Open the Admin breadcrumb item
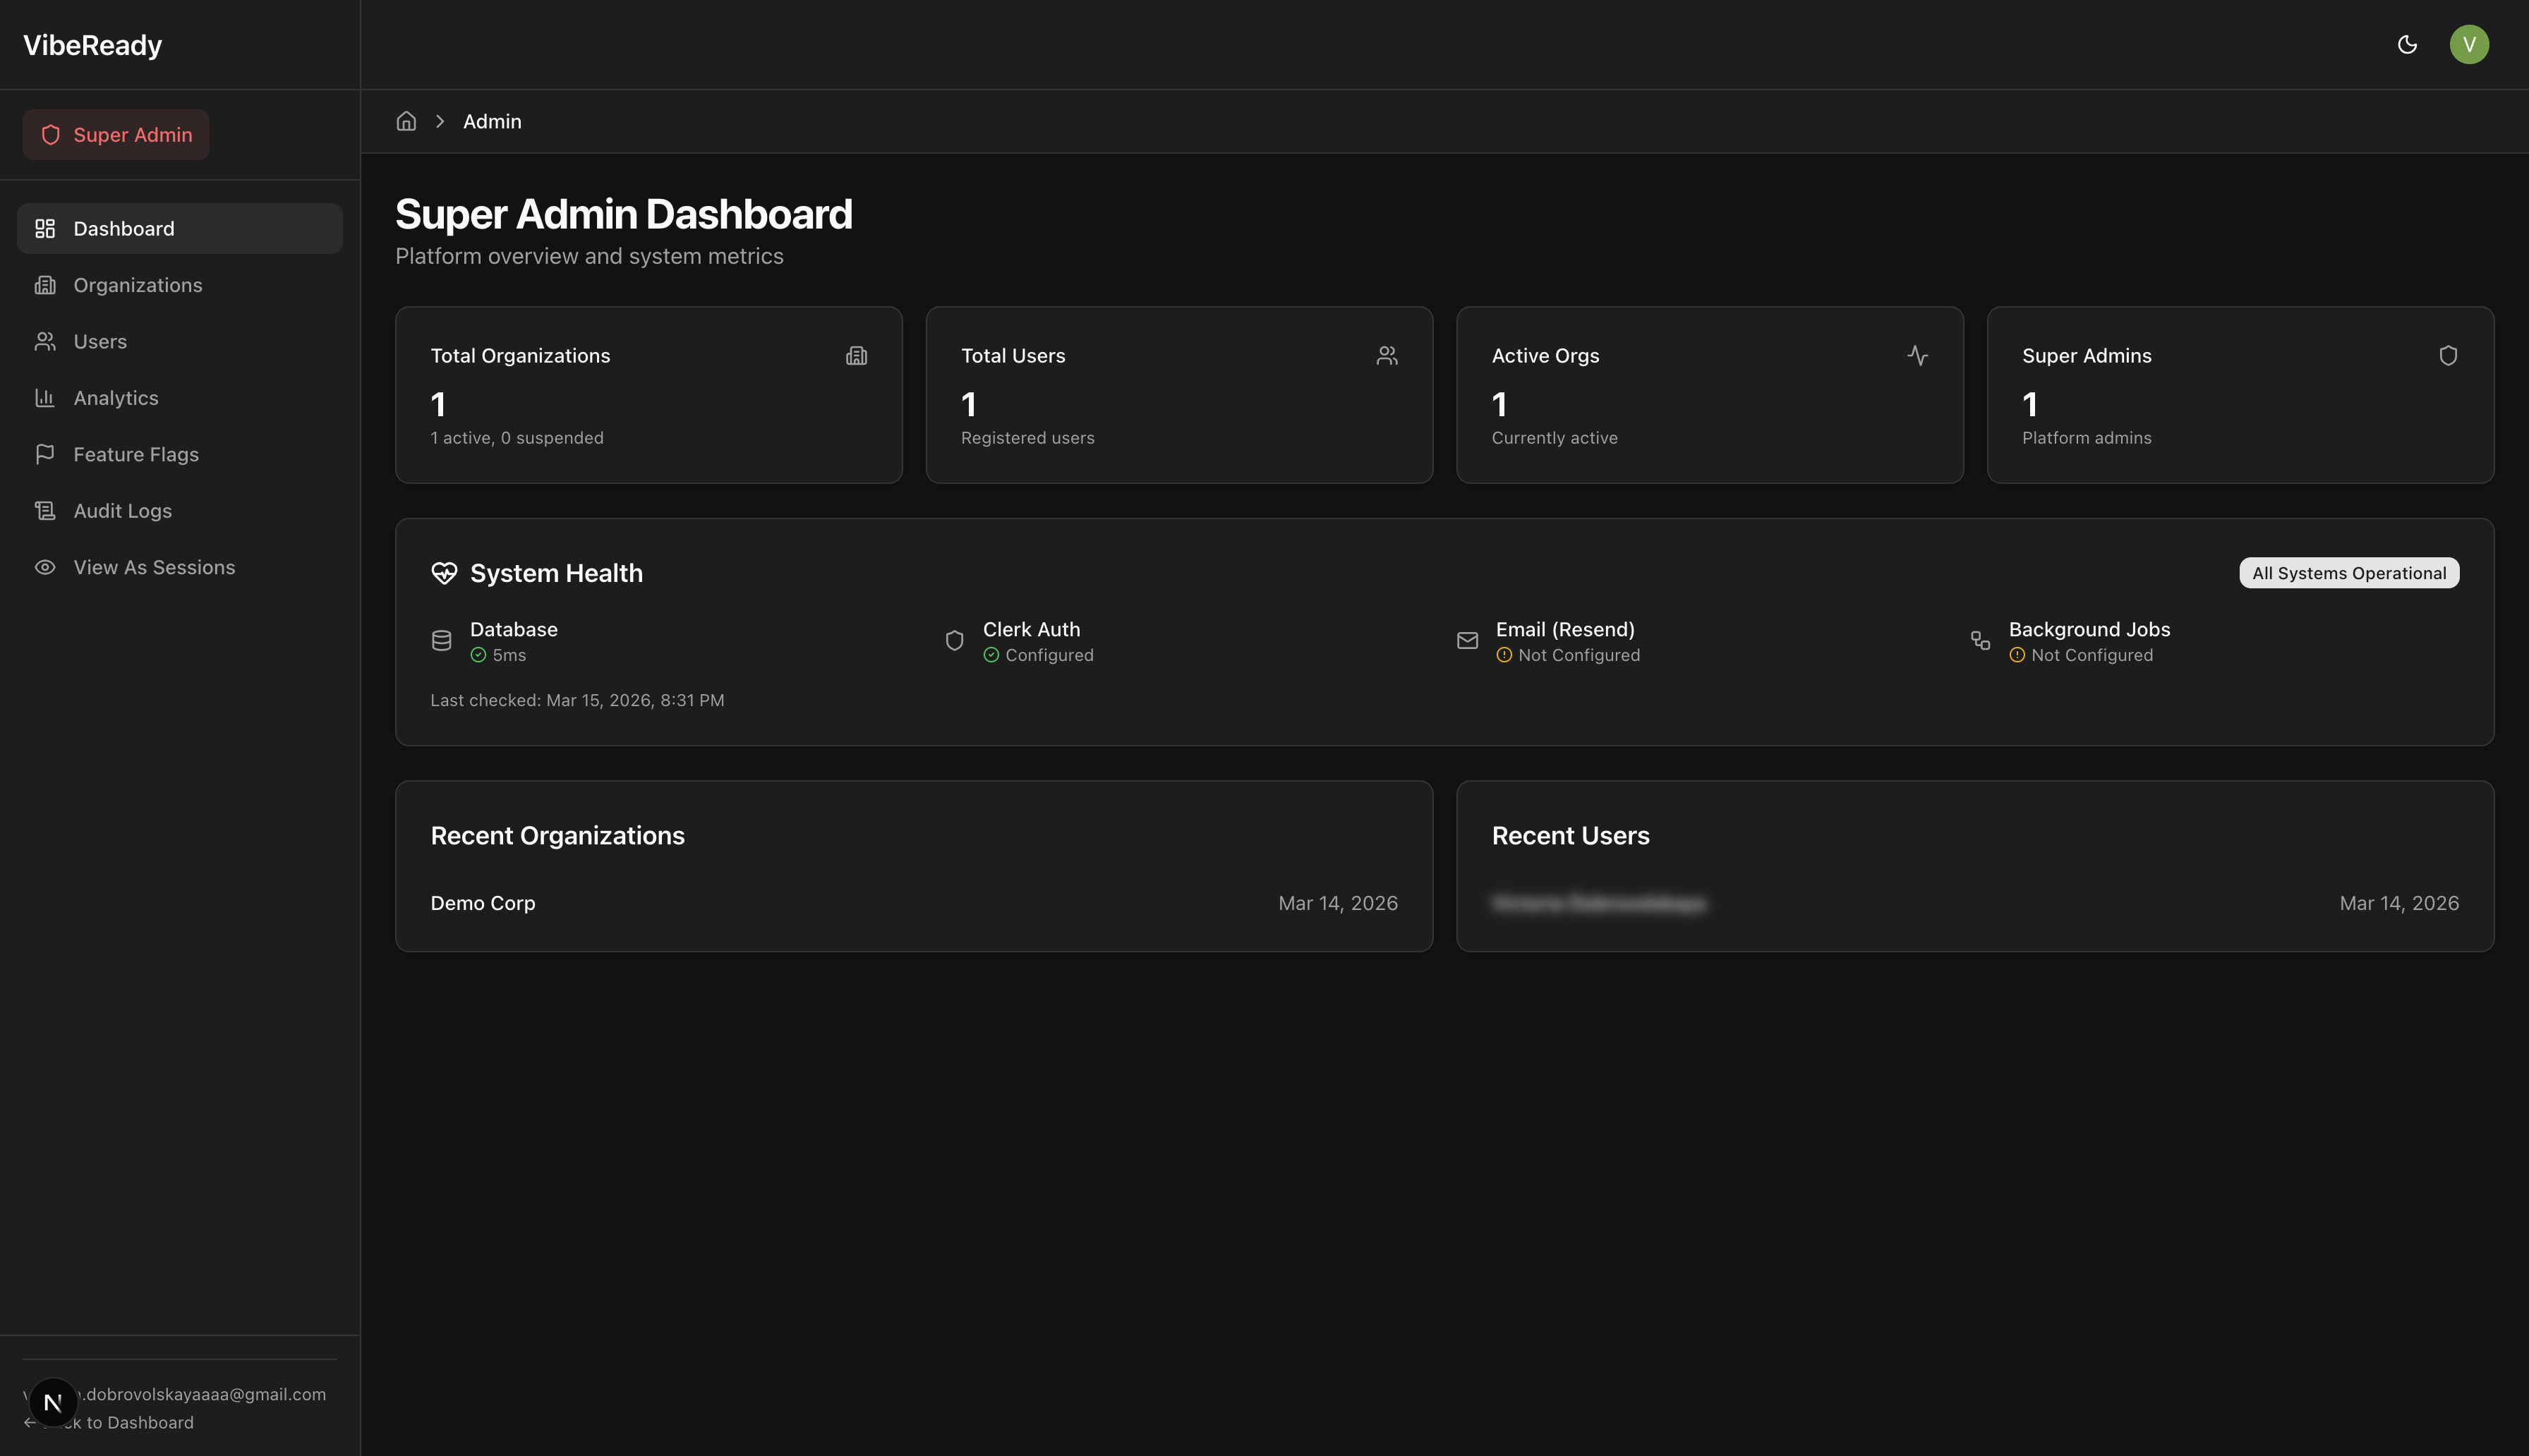The image size is (2529, 1456). pyautogui.click(x=492, y=120)
